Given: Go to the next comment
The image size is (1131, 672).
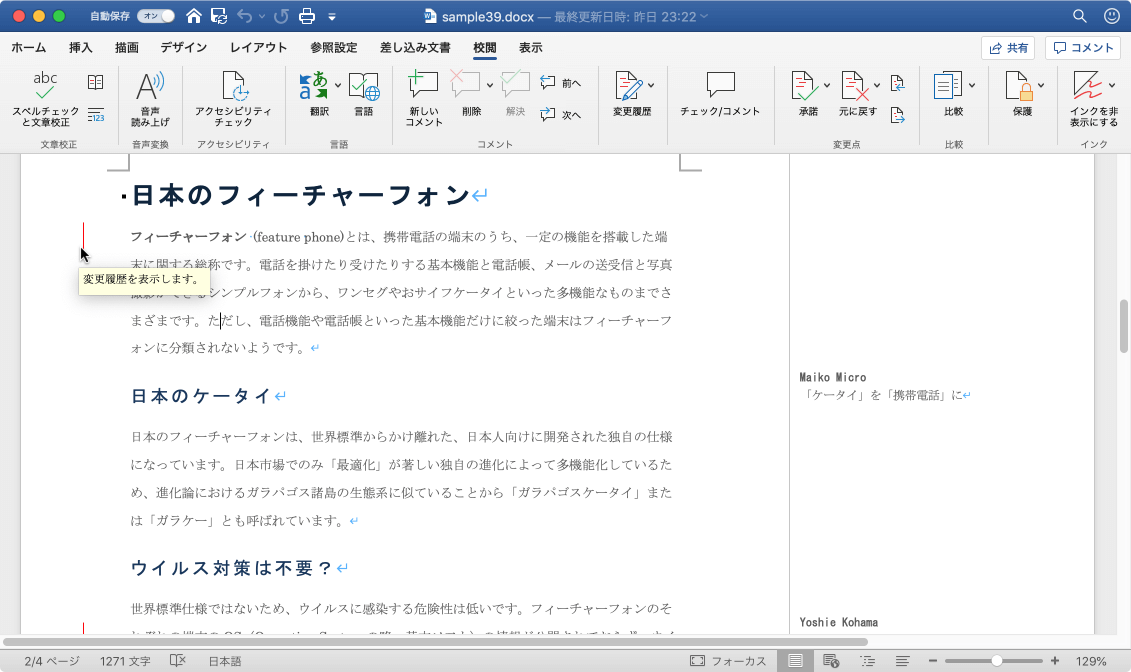Looking at the screenshot, I should pyautogui.click(x=561, y=115).
